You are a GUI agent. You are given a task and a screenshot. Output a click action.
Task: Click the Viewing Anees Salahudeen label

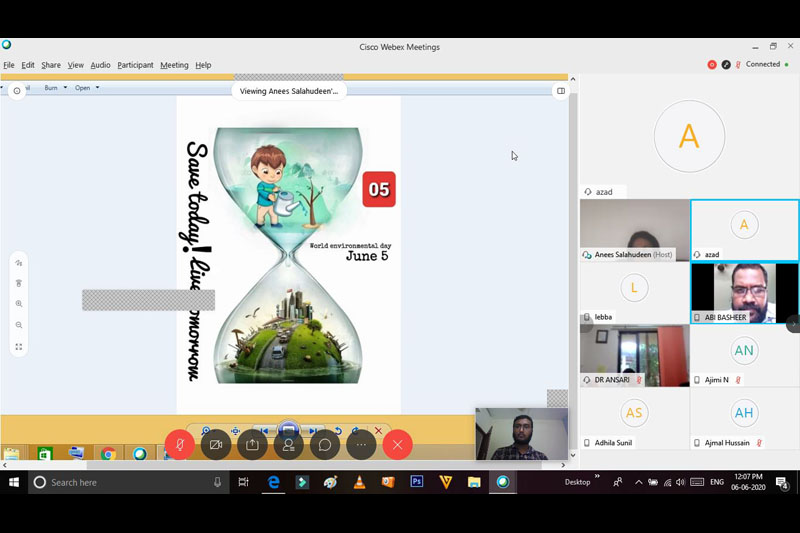(289, 91)
